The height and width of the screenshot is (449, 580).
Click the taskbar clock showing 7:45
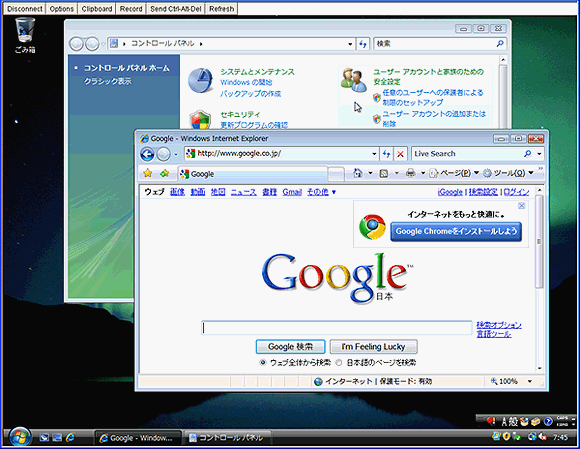click(x=560, y=438)
